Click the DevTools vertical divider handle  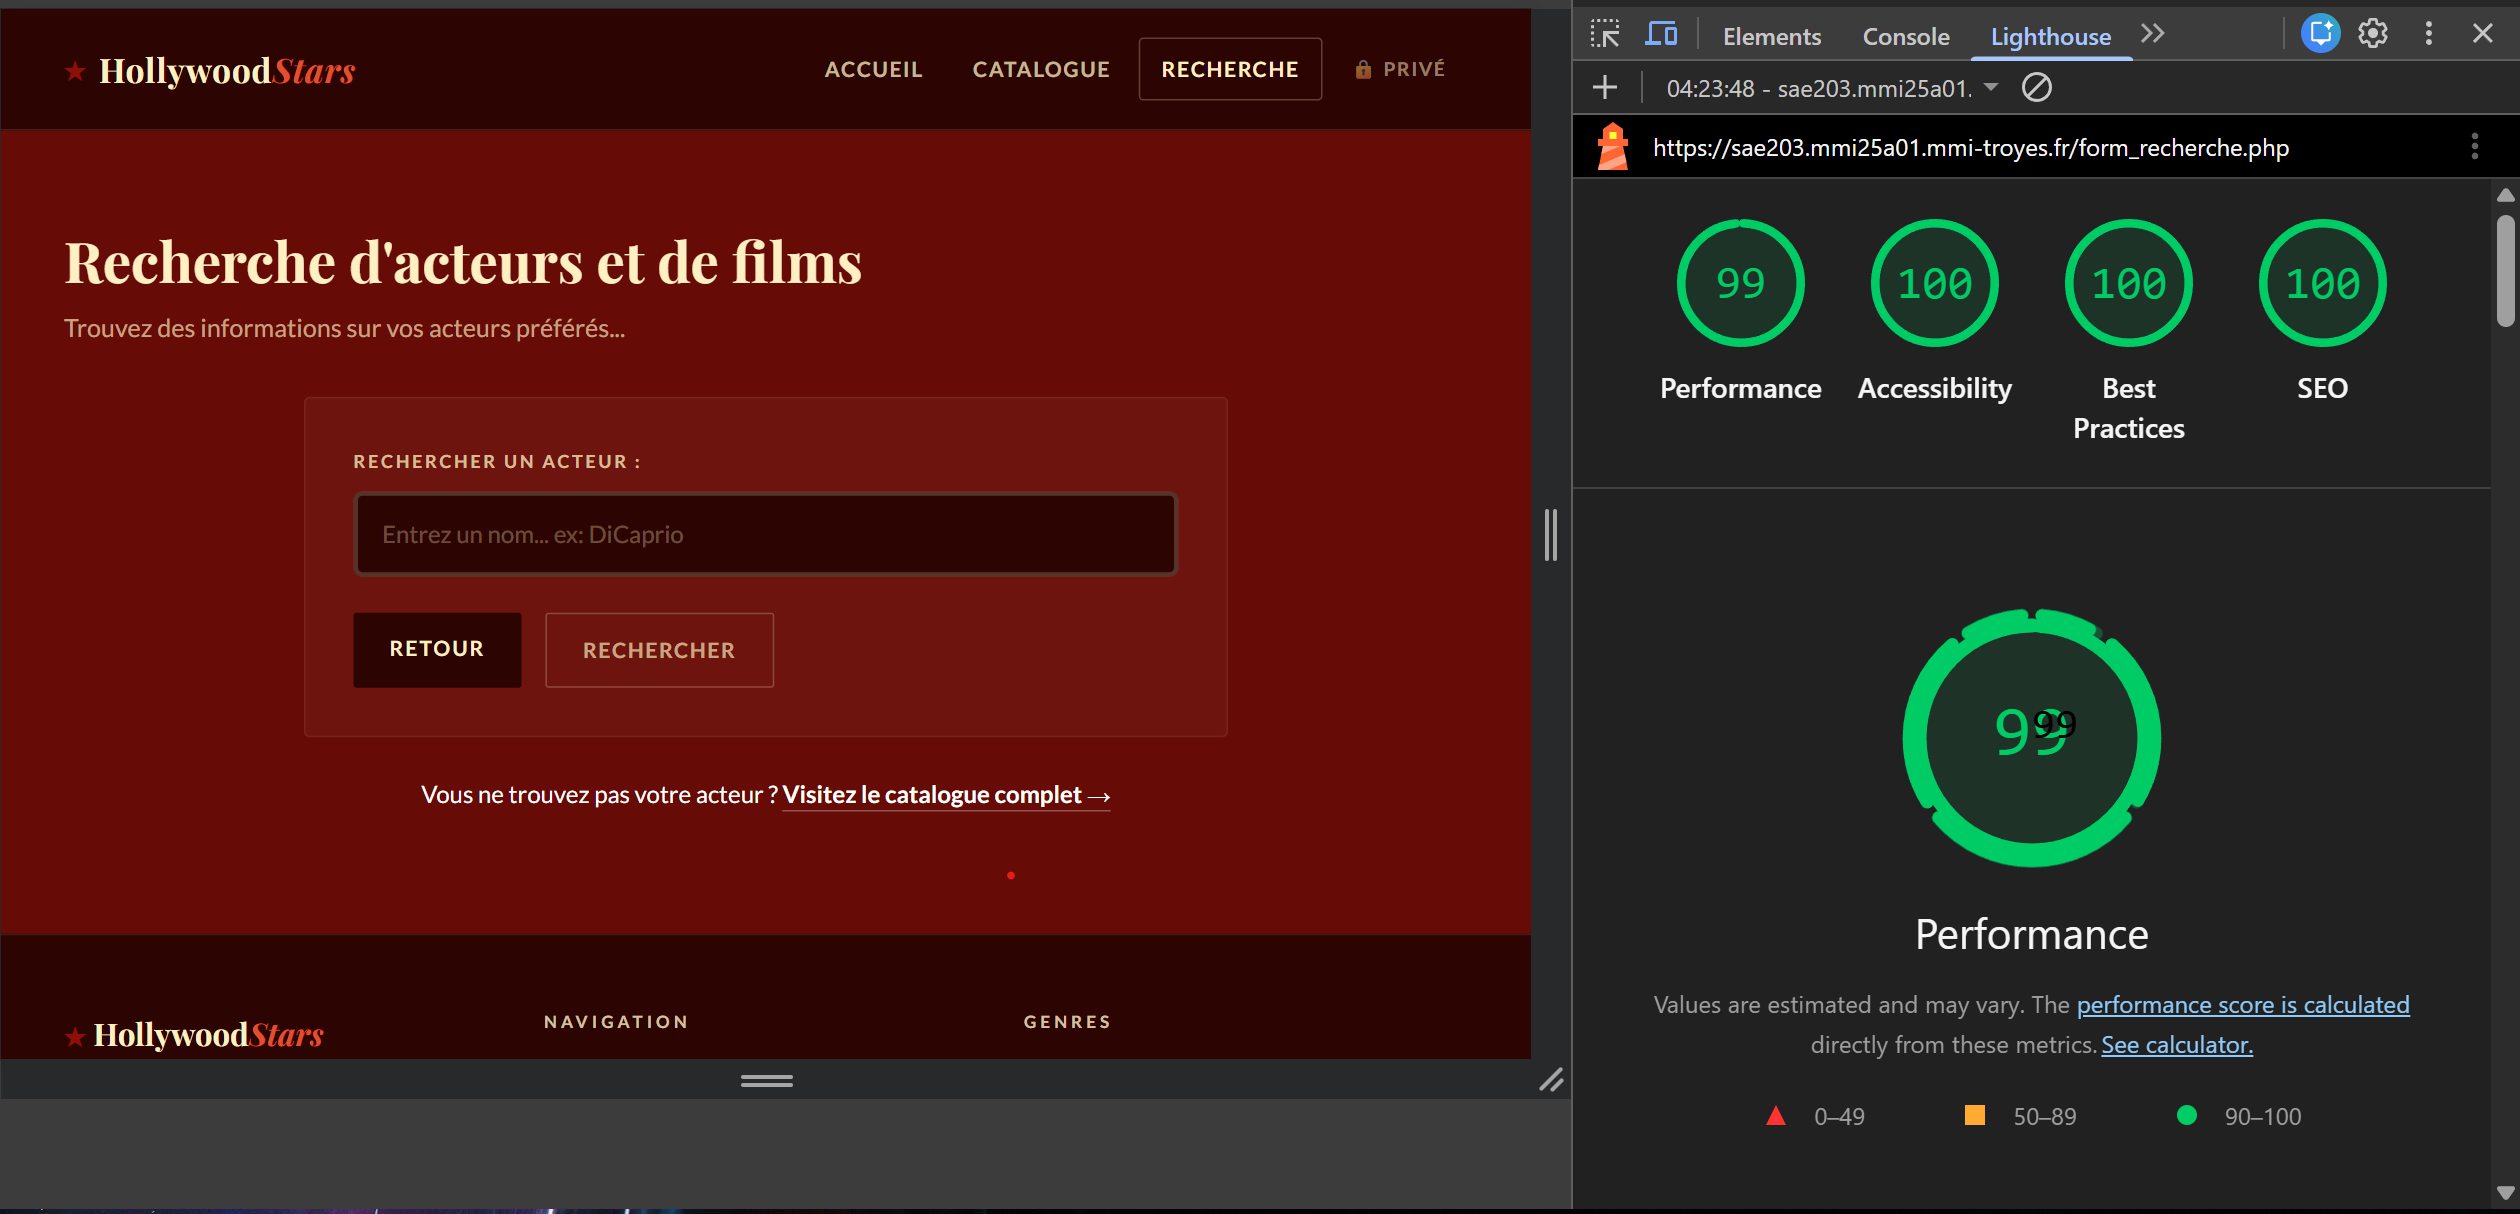click(x=1551, y=534)
